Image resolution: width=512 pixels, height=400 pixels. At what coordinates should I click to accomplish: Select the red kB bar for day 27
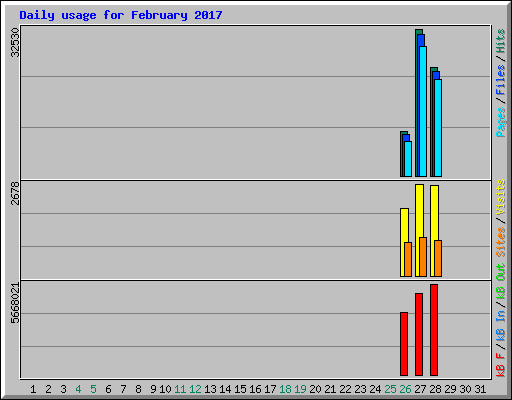point(419,334)
